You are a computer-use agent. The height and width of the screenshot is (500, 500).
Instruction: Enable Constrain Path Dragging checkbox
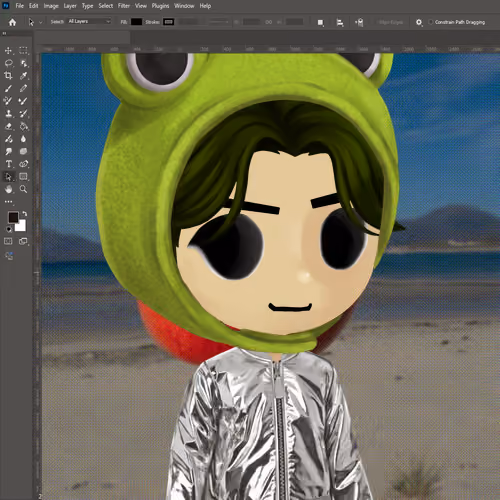(x=431, y=22)
